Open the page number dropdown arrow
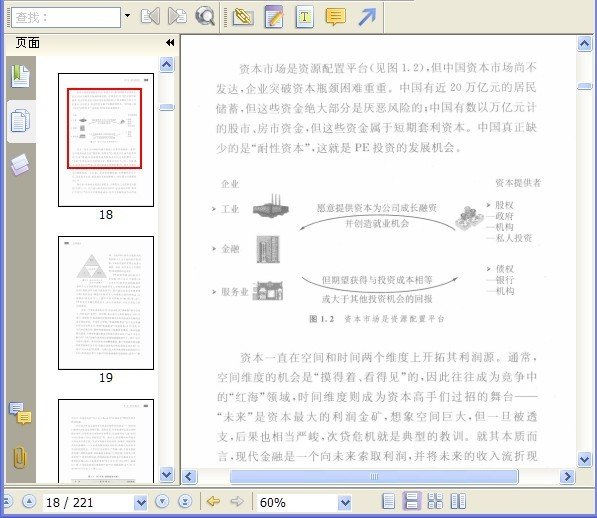 141,503
